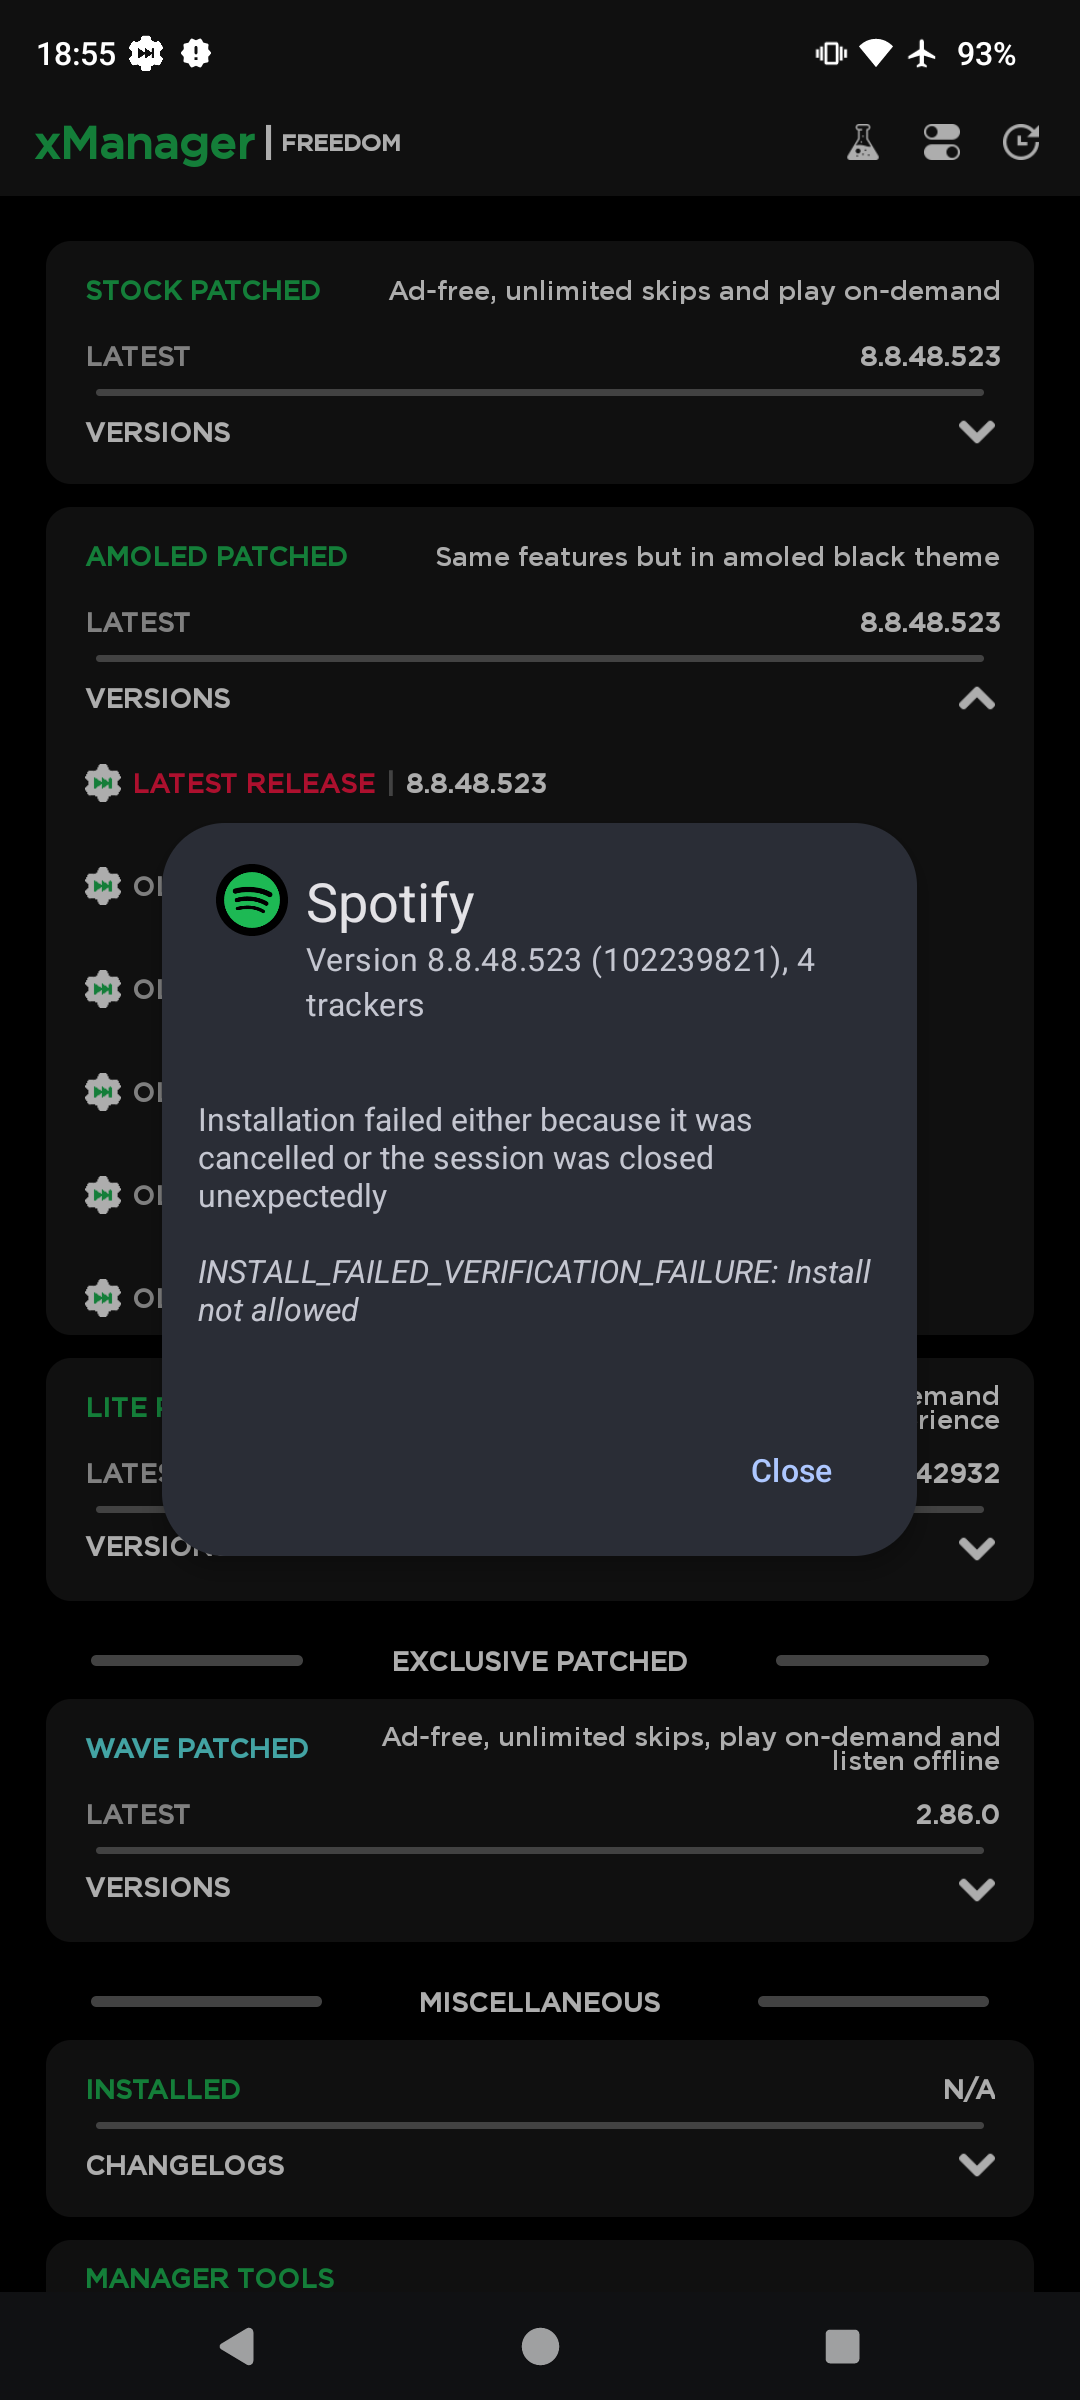This screenshot has height=2400, width=1080.
Task: Expand STOCK PATCHED versions list
Action: click(977, 432)
